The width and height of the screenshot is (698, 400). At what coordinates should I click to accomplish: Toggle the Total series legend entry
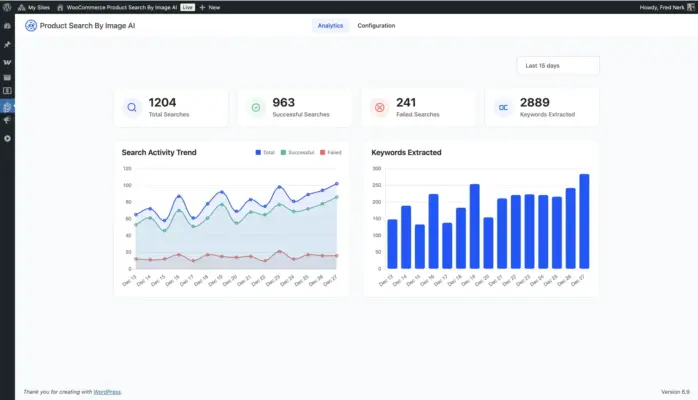pos(265,152)
